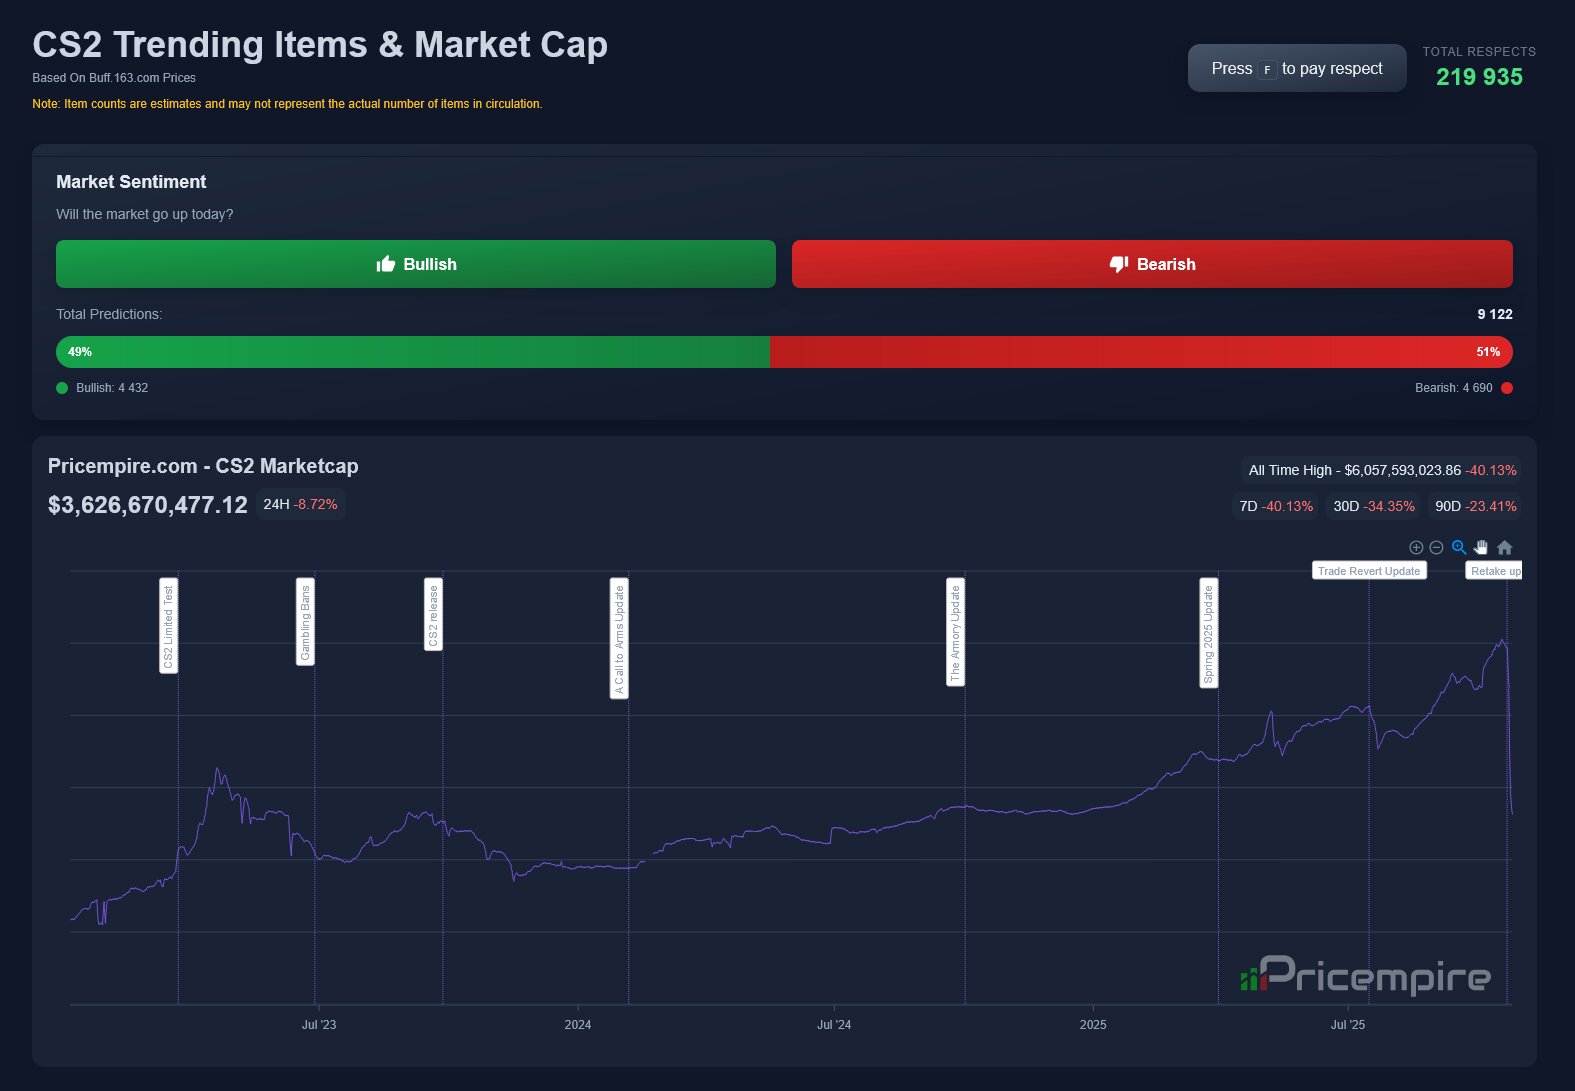This screenshot has height=1091, width=1575.
Task: Select The Armory Update chart marker
Action: pos(955,632)
